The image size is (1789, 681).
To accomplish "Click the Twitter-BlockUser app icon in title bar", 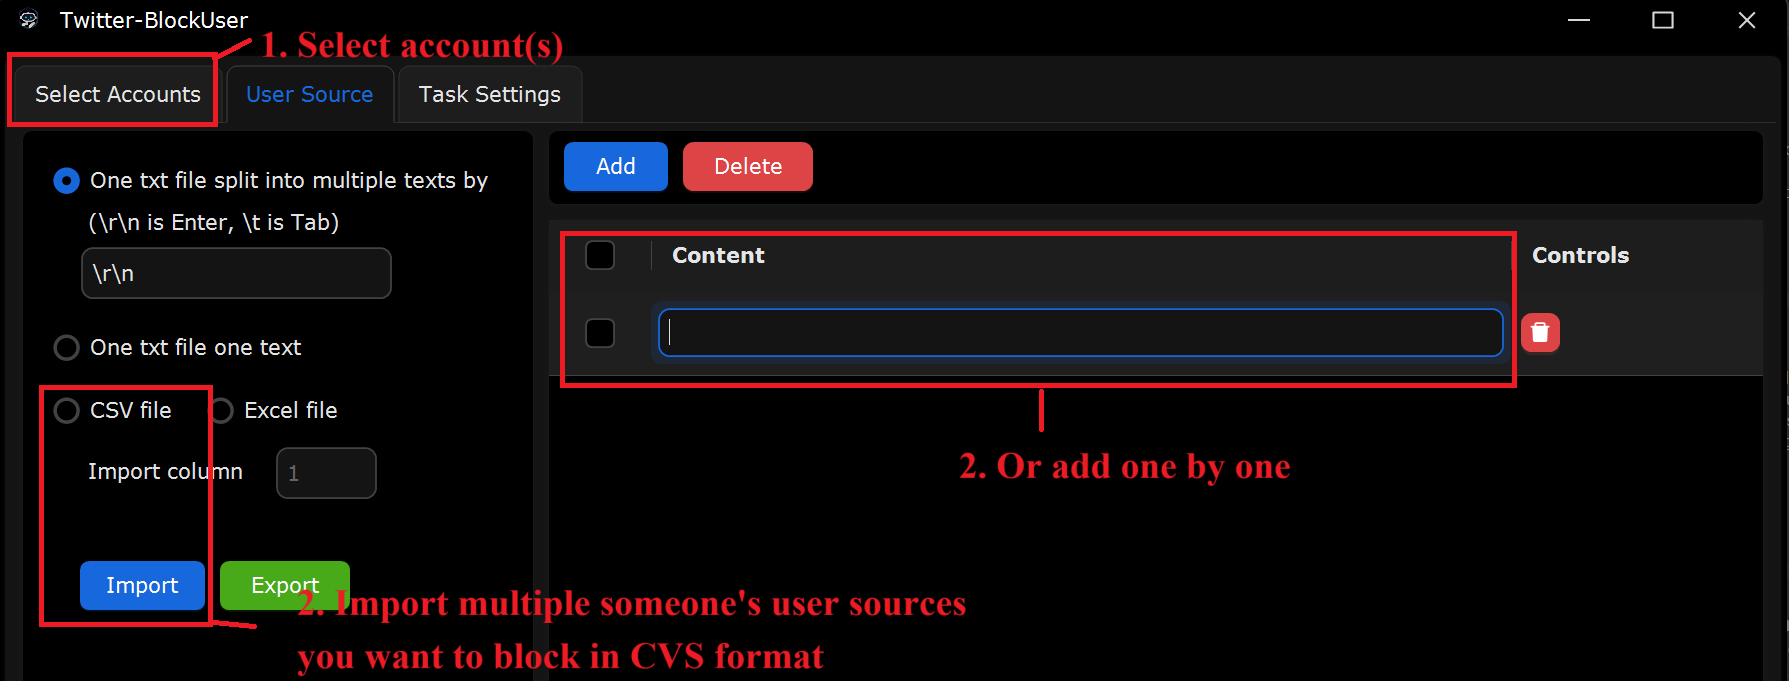I will 29,20.
